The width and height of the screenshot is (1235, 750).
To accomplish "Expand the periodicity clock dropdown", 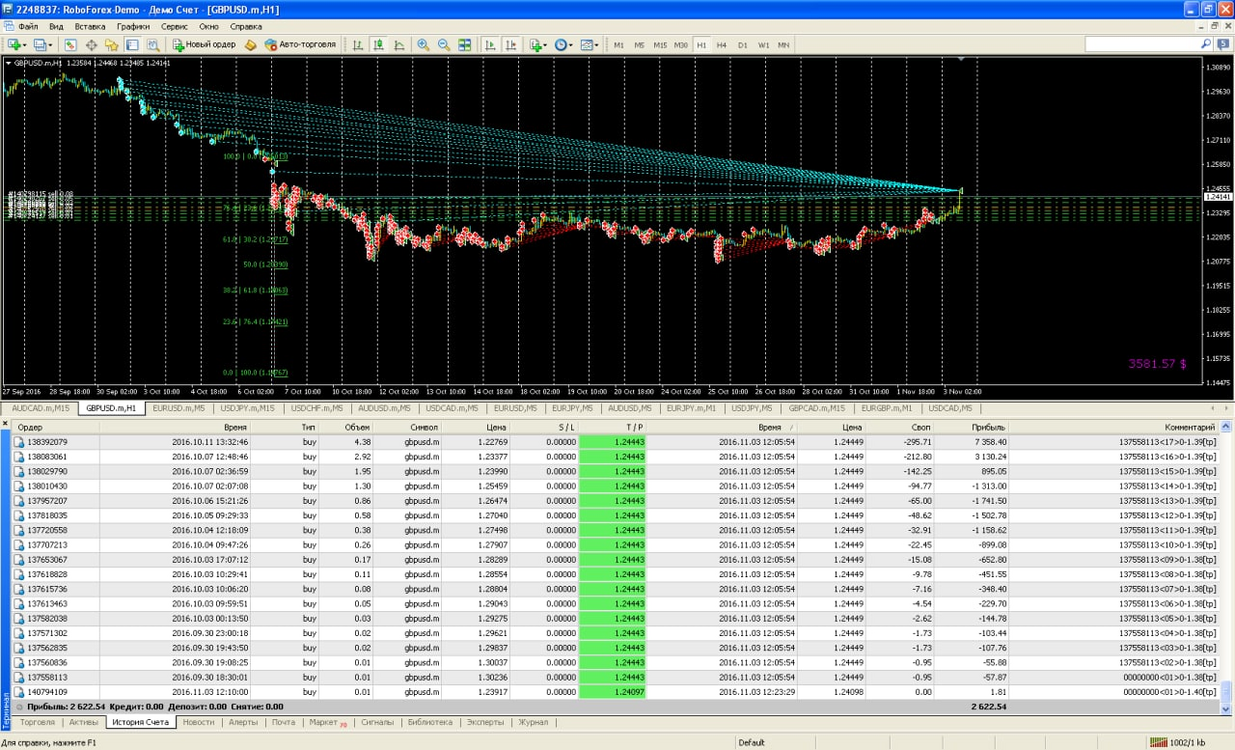I will (x=573, y=45).
